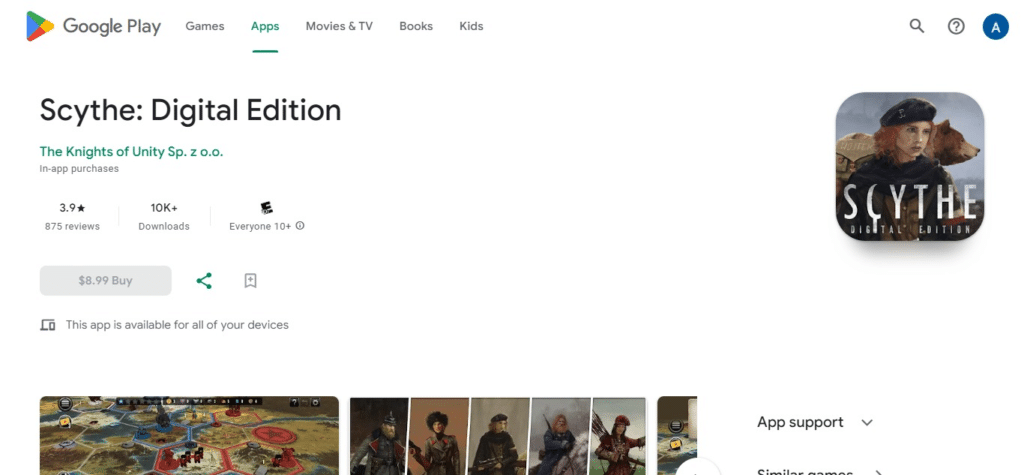This screenshot has width=1024, height=475.
Task: Open search with the magnifier icon
Action: [x=916, y=26]
